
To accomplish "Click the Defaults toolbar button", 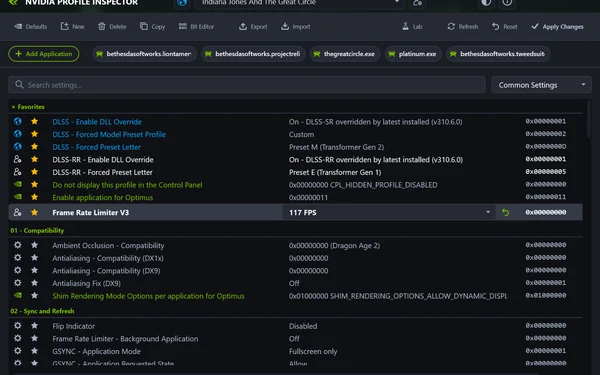I will [31, 26].
